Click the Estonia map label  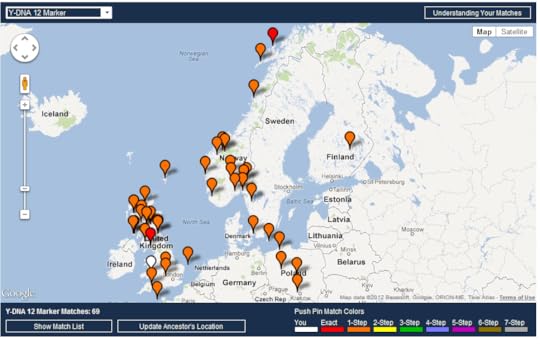[338, 199]
